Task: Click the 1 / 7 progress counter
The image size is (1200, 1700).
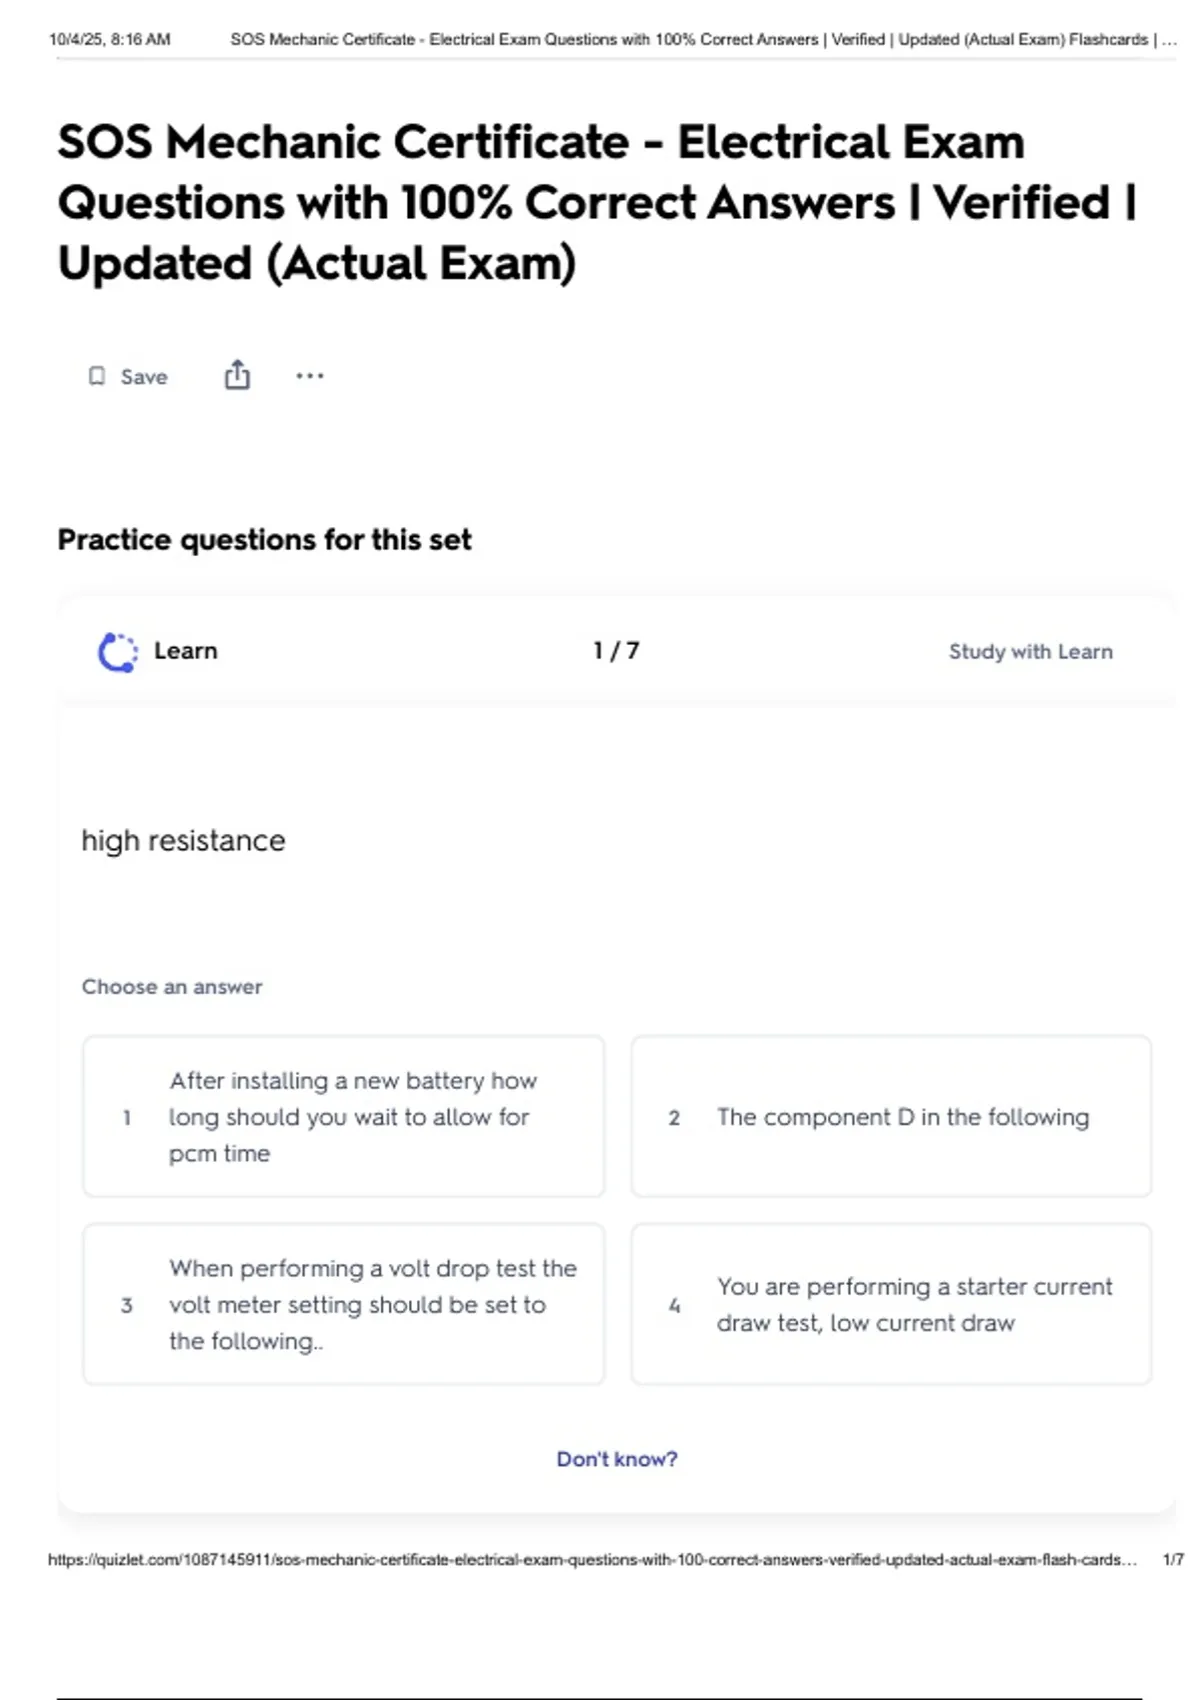Action: pos(616,651)
